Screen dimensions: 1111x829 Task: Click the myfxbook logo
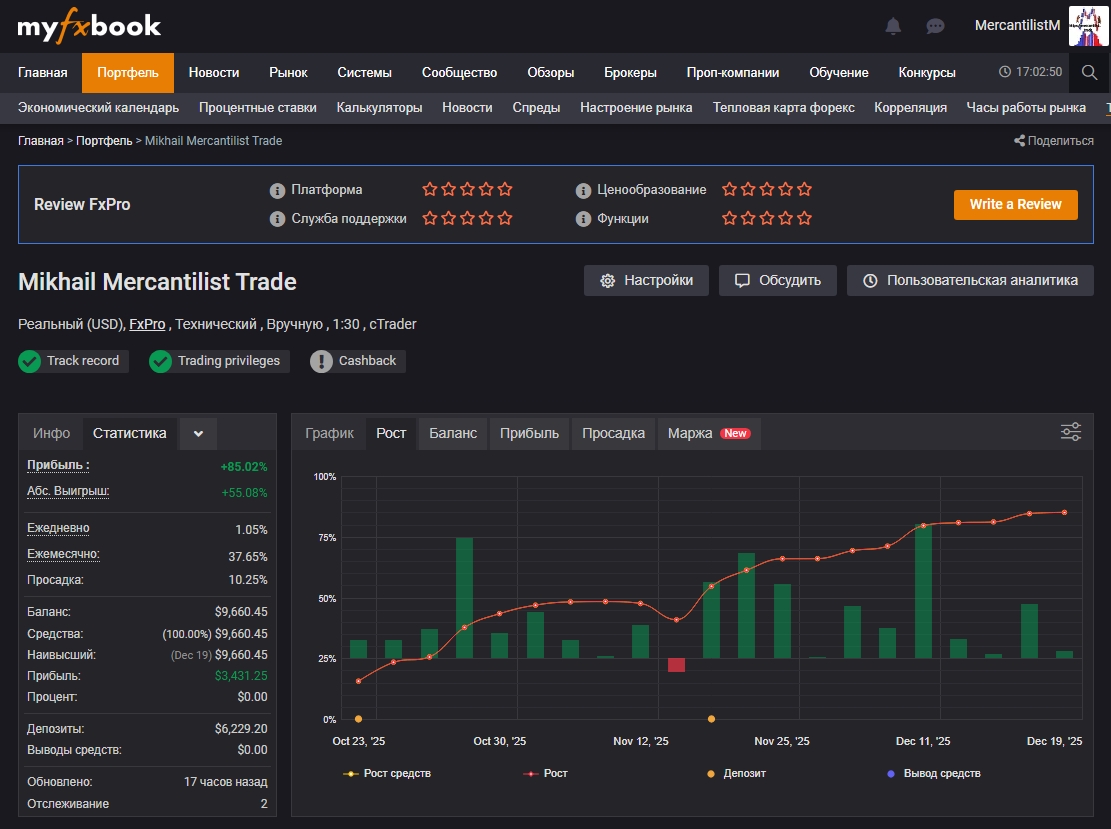[89, 26]
